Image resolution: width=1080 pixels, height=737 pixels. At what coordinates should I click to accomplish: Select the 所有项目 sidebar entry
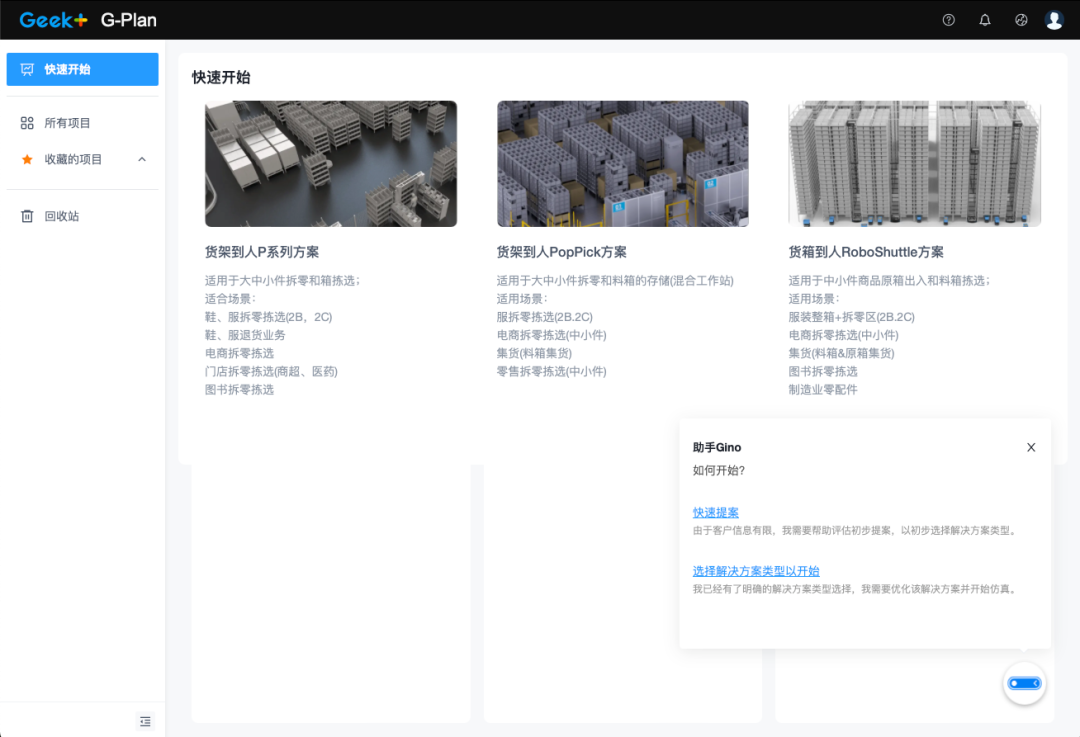pyautogui.click(x=62, y=122)
